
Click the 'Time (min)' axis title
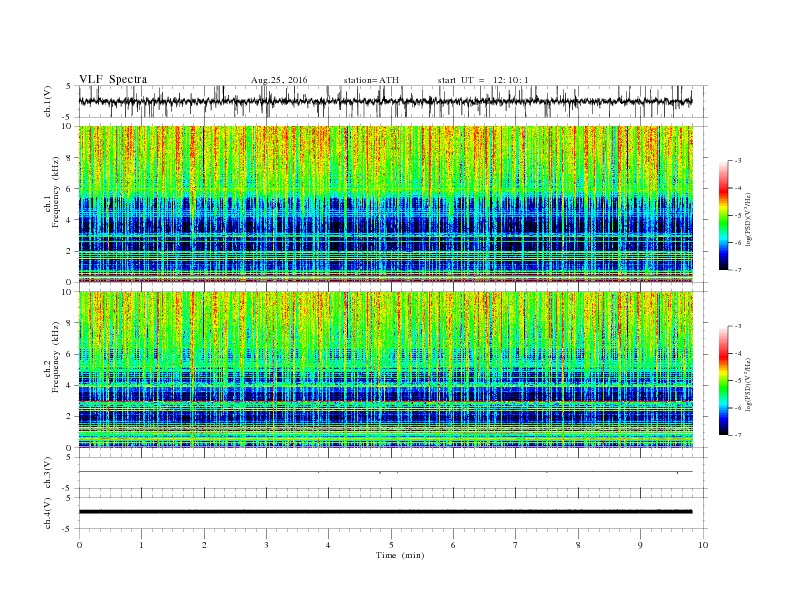400,555
